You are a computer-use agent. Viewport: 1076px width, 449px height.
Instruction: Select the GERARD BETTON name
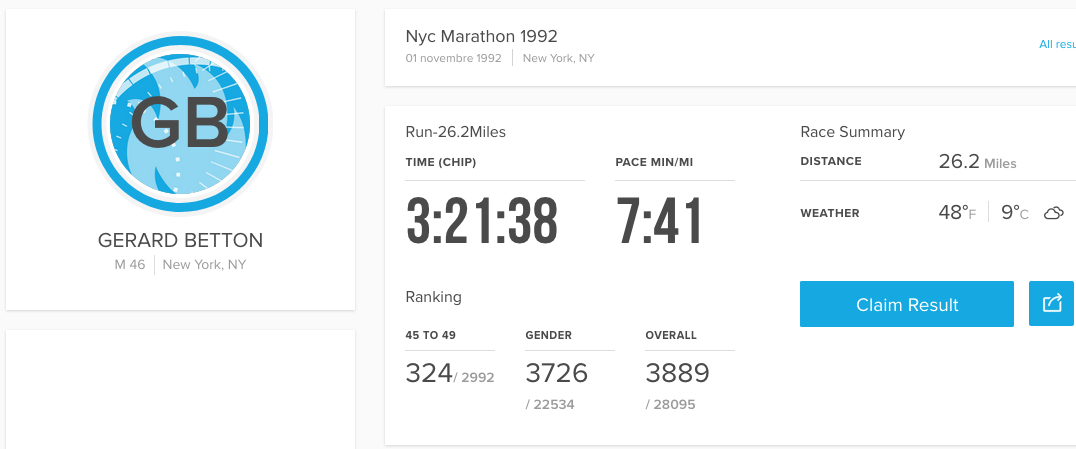pyautogui.click(x=180, y=240)
